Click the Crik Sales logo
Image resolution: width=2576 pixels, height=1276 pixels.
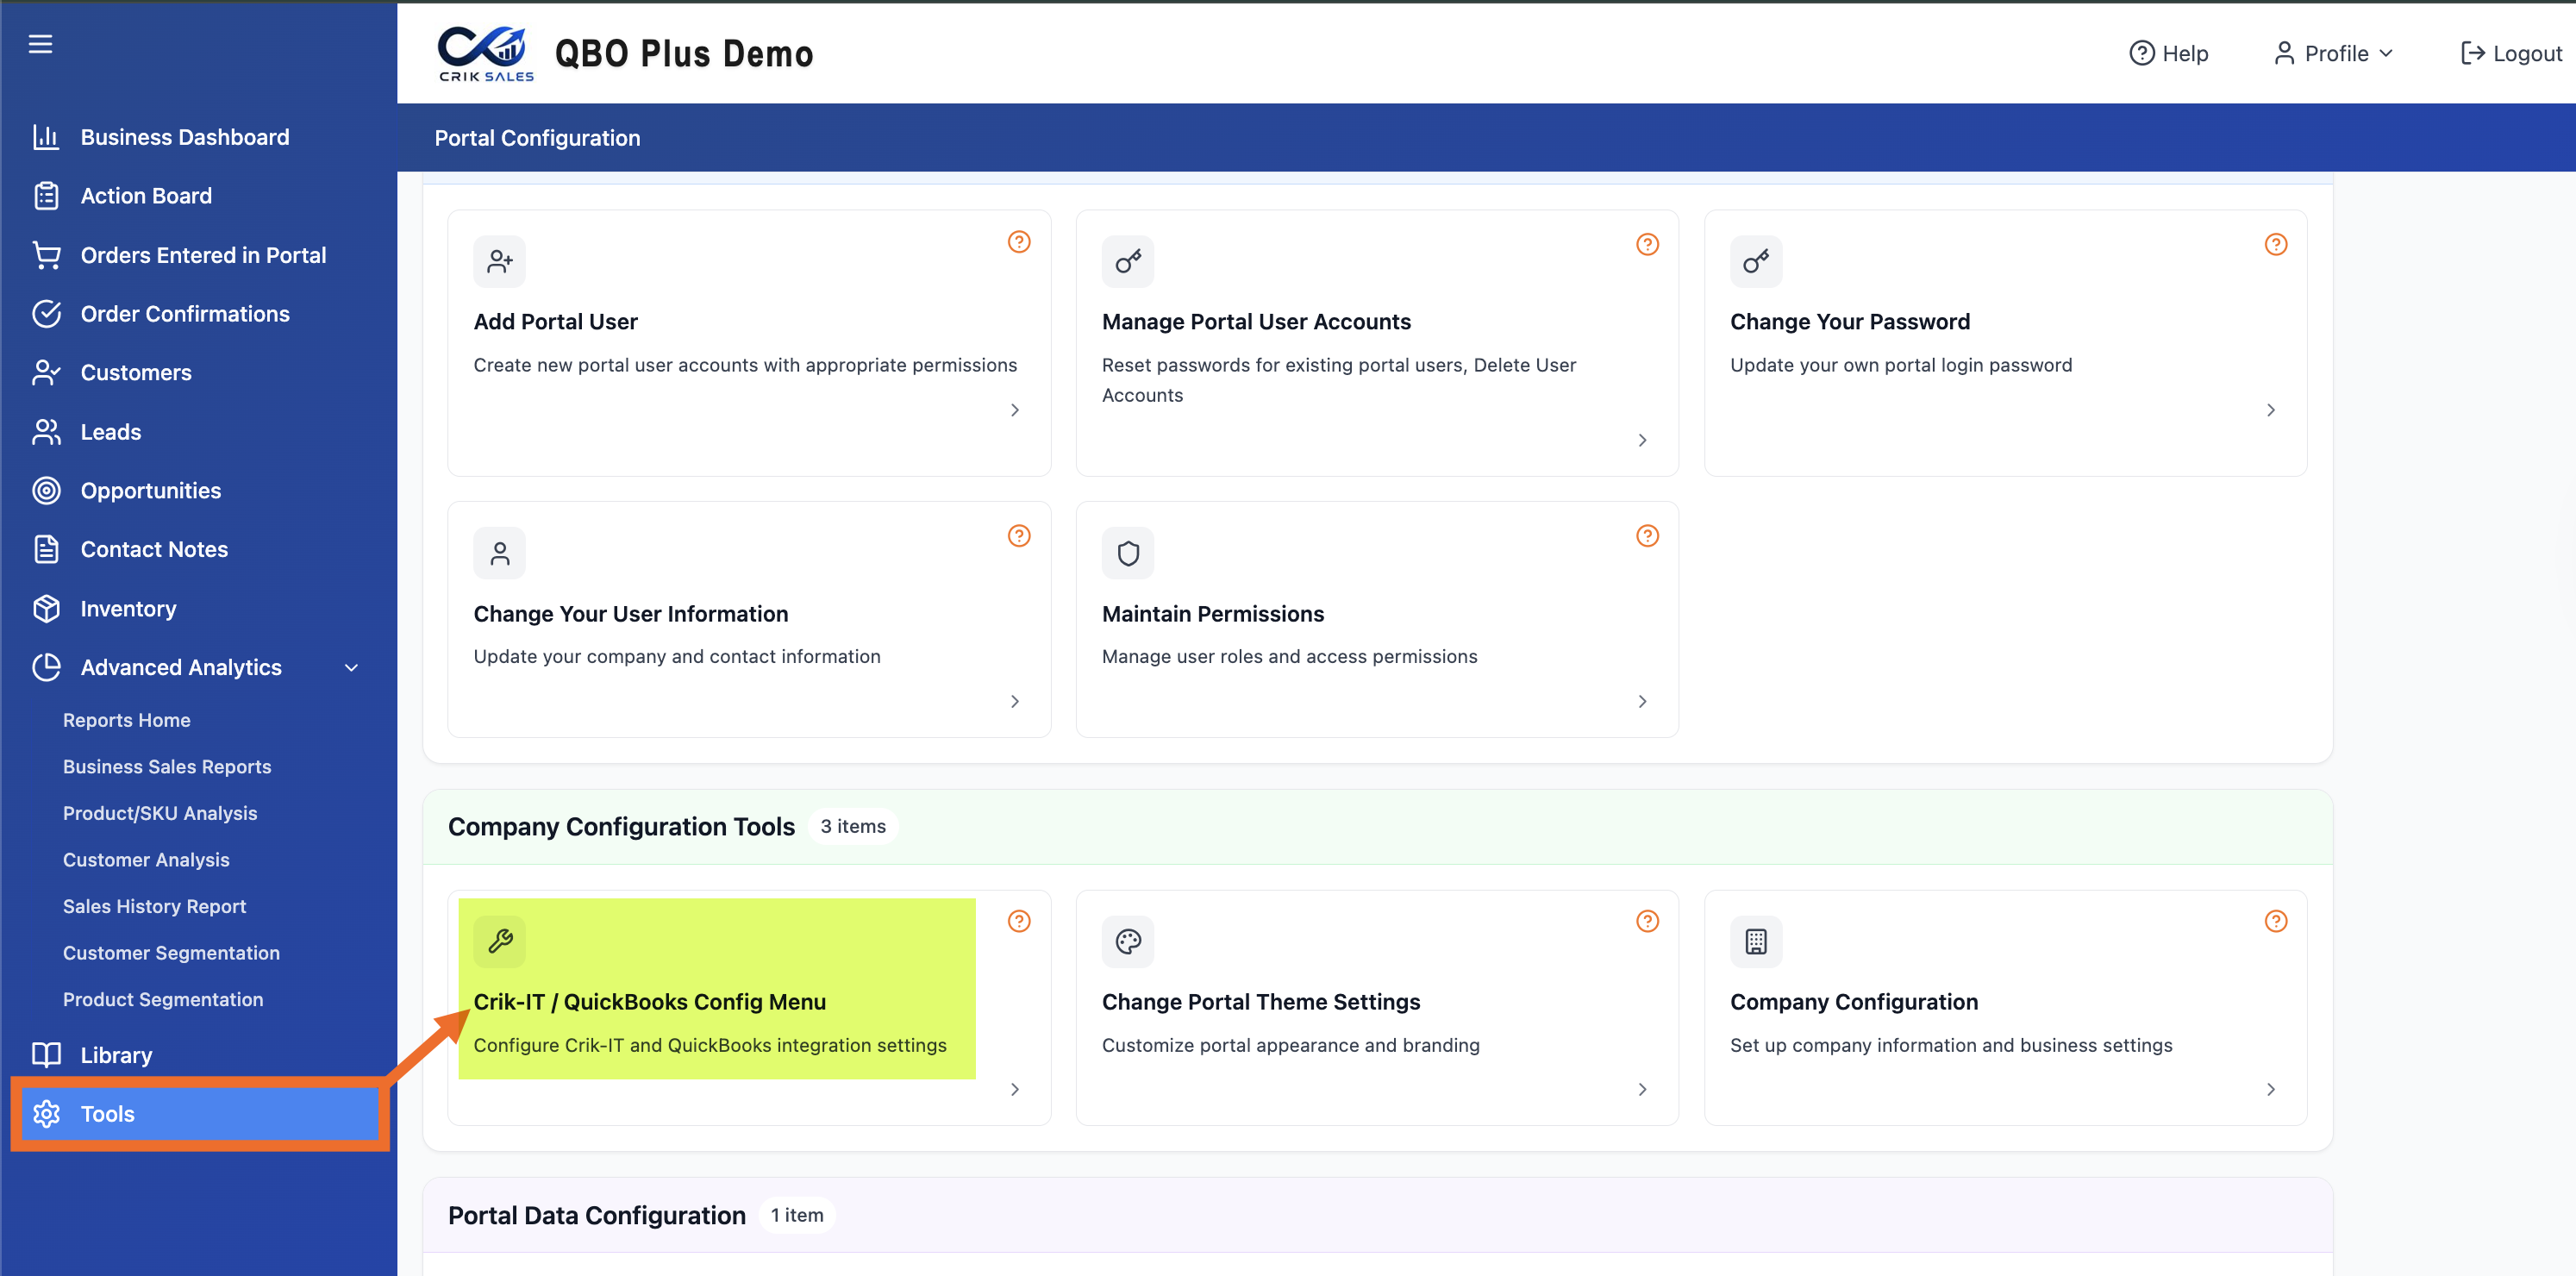[x=485, y=53]
